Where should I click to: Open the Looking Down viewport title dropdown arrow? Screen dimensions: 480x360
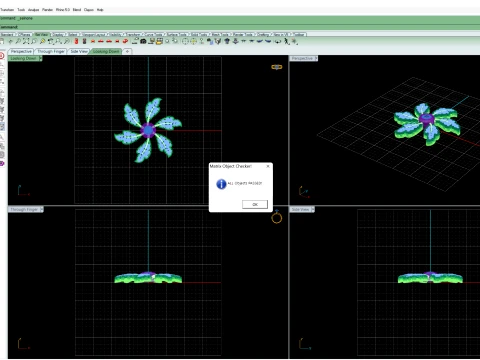(41, 58)
